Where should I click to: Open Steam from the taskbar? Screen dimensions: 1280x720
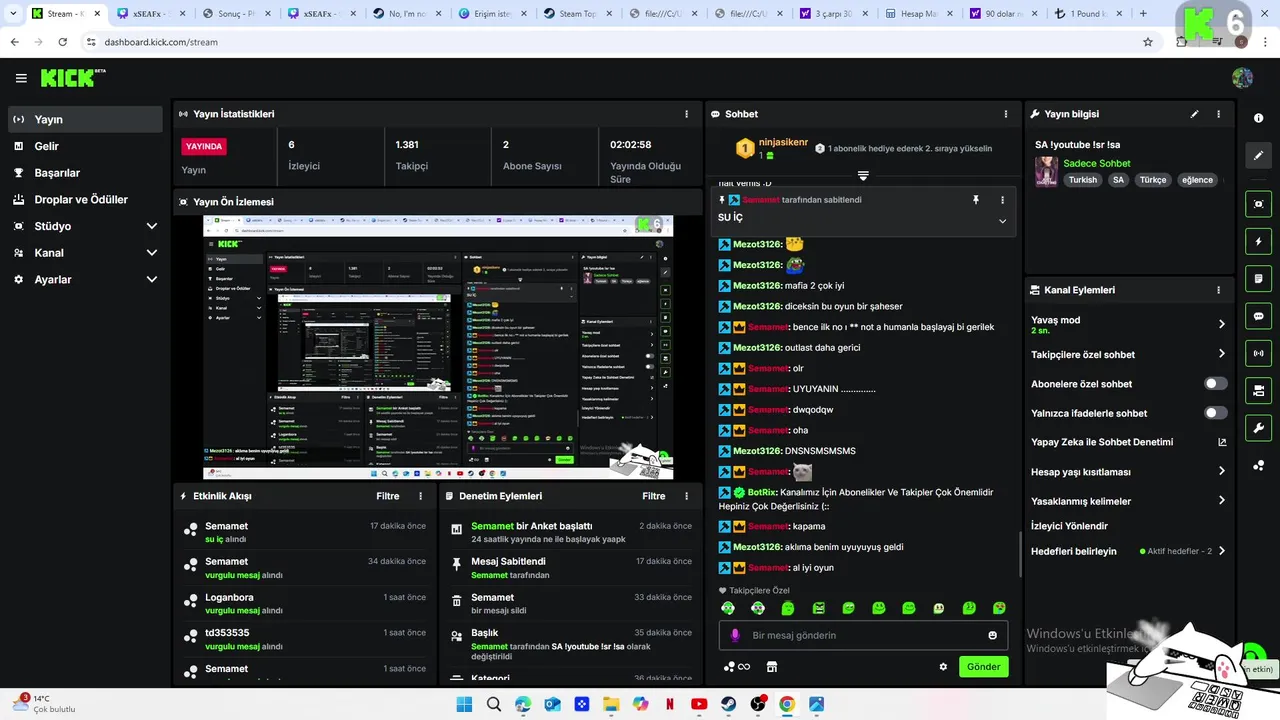pyautogui.click(x=728, y=704)
